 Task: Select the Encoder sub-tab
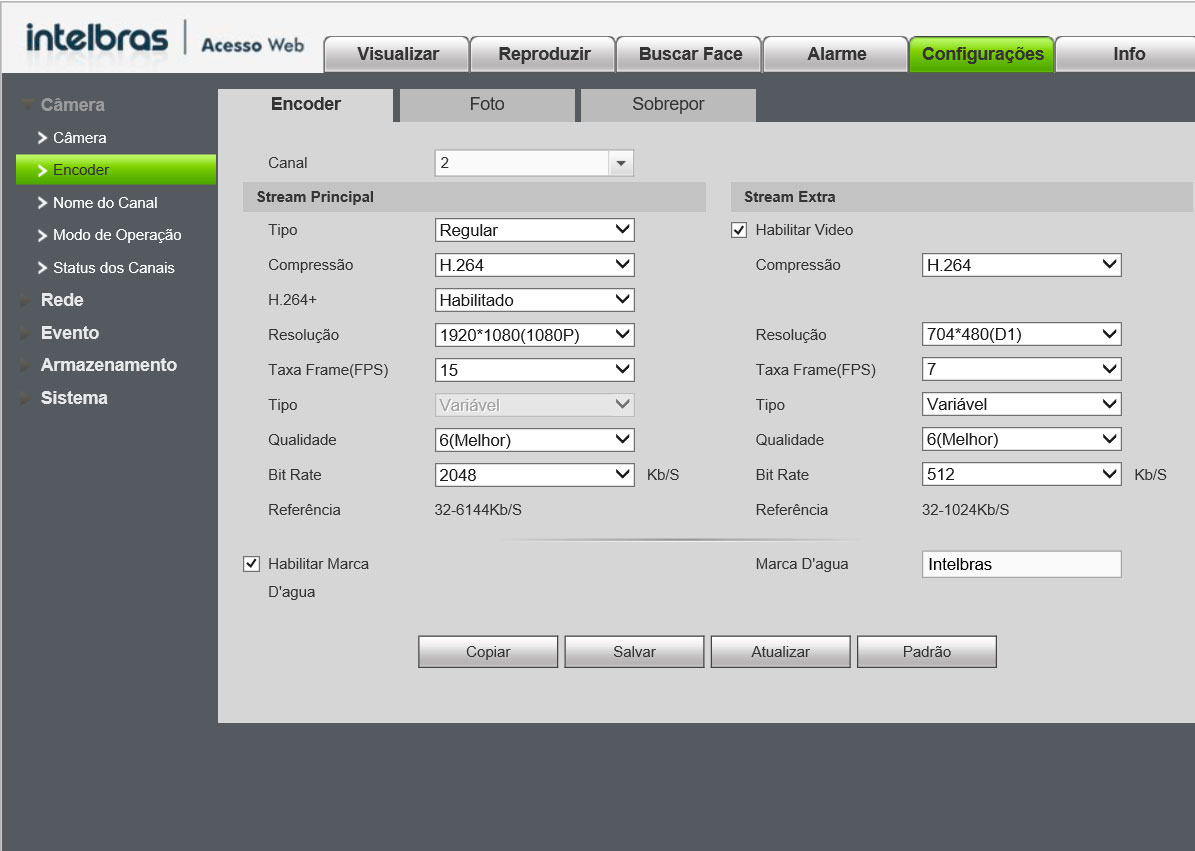tap(306, 104)
